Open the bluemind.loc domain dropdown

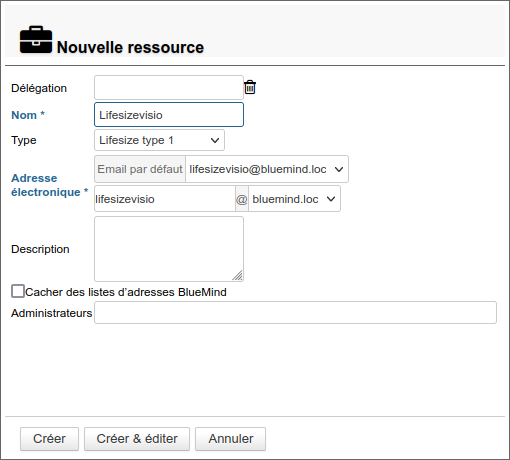coord(294,199)
